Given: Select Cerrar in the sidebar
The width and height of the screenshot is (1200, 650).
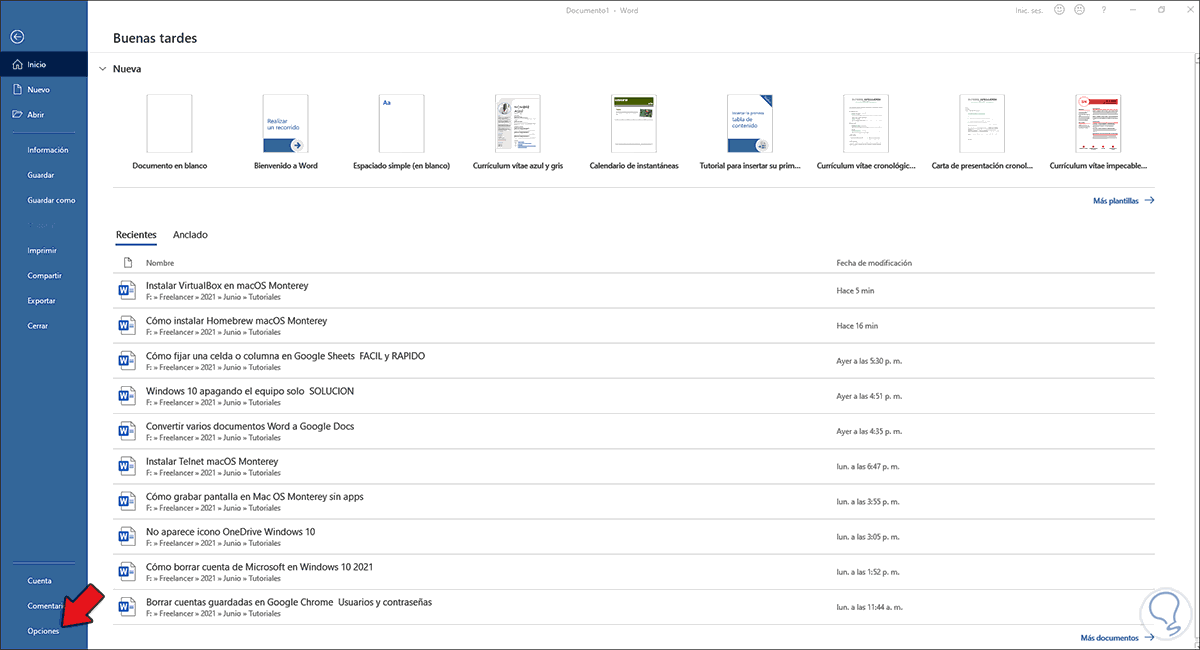Looking at the screenshot, I should (x=38, y=325).
